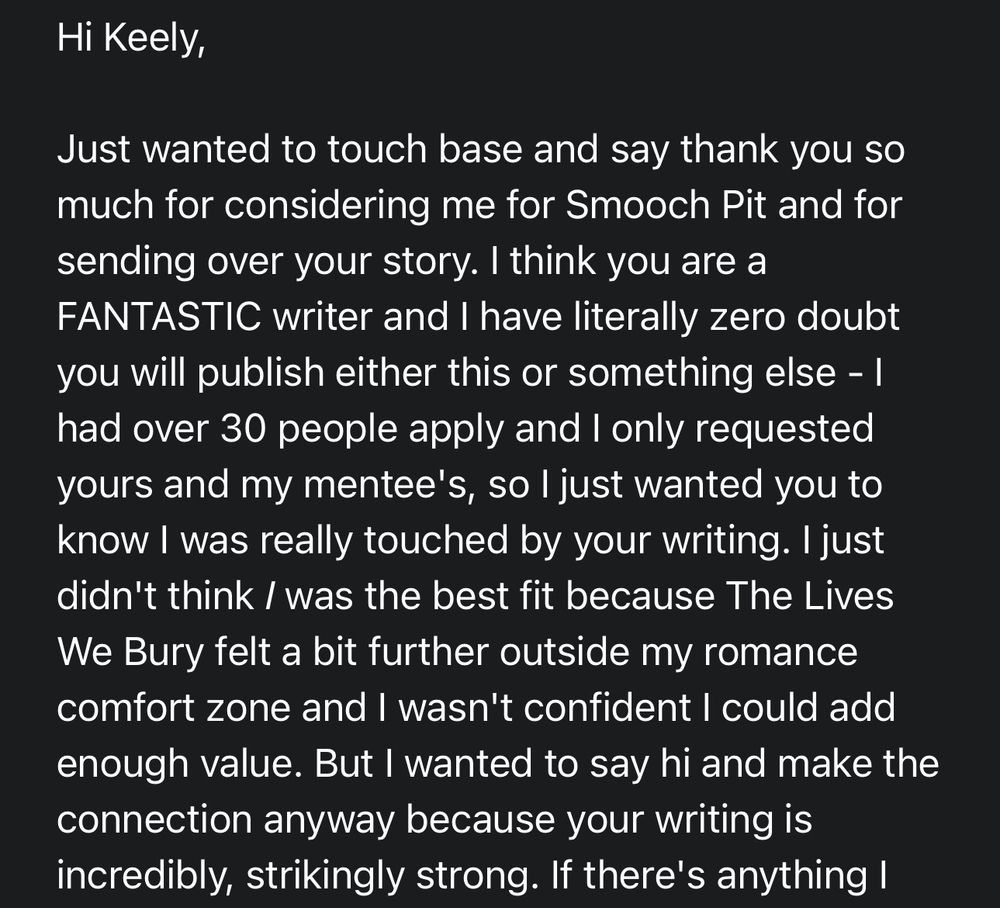Click the word 'connection'
Viewport: 1000px width, 908px height.
[154, 819]
